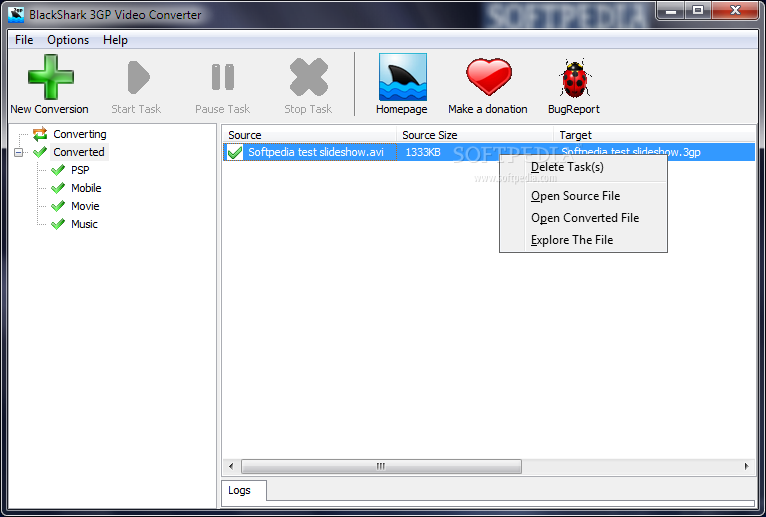Click the BugReport label
The image size is (766, 517).
[x=574, y=109]
